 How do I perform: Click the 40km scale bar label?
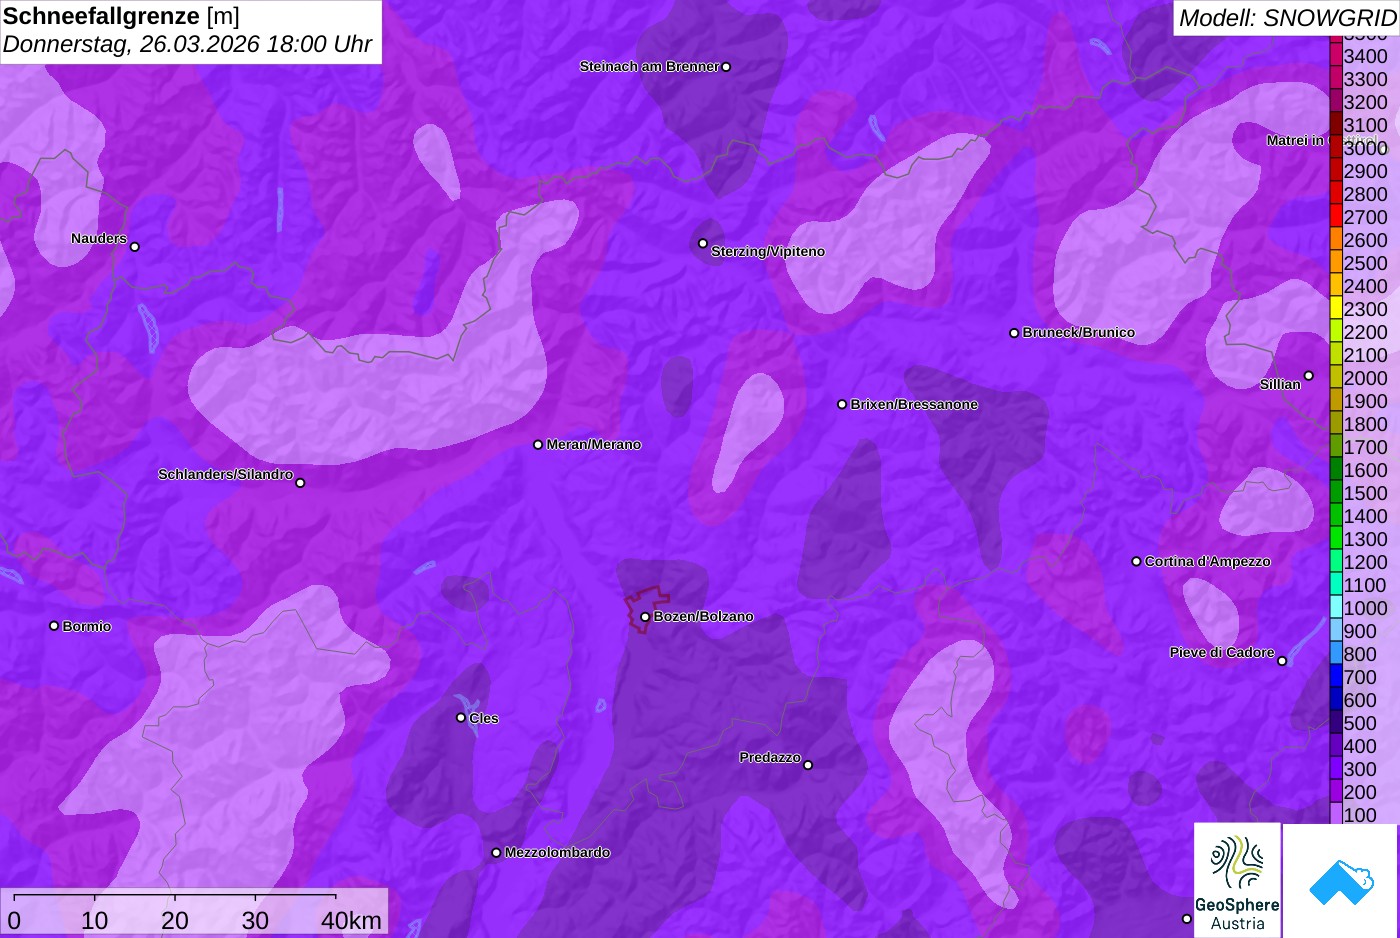tap(351, 921)
